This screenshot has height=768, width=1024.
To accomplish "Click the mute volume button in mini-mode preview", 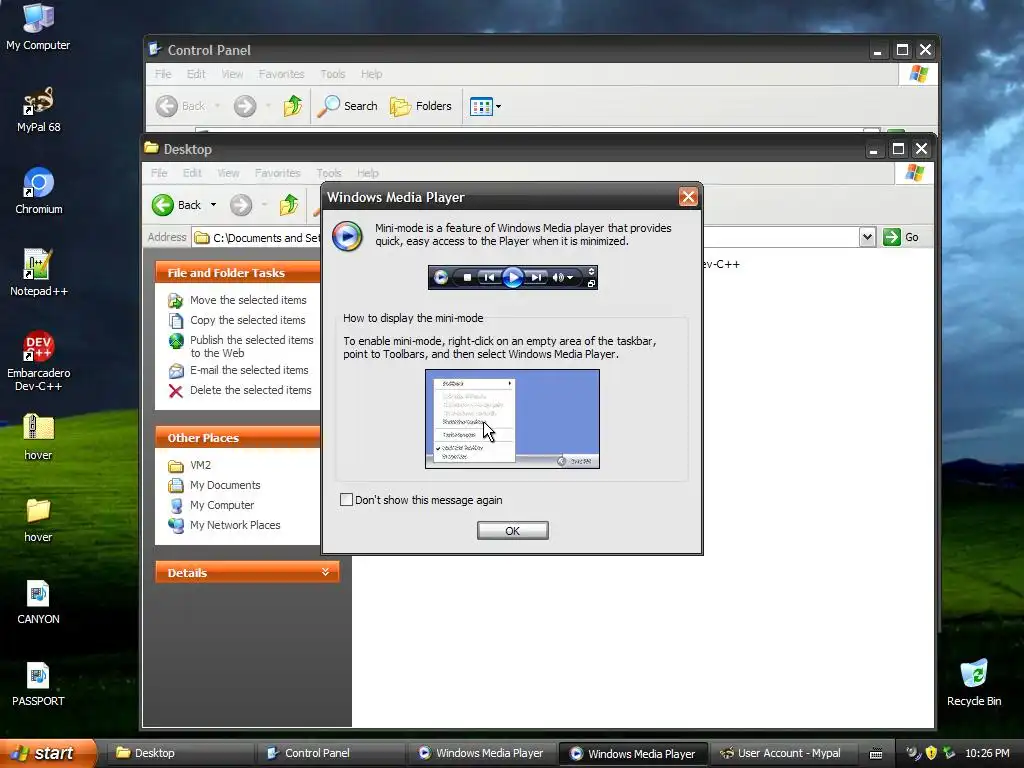I will (558, 278).
